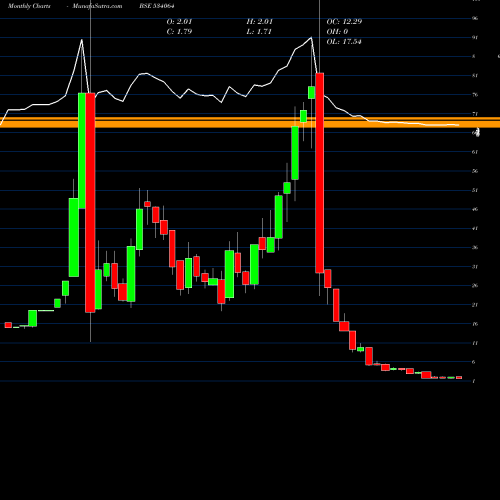Screen dimensions: 500x500
Task: Click the 'OC: 12.29' readout
Action: [x=344, y=22]
